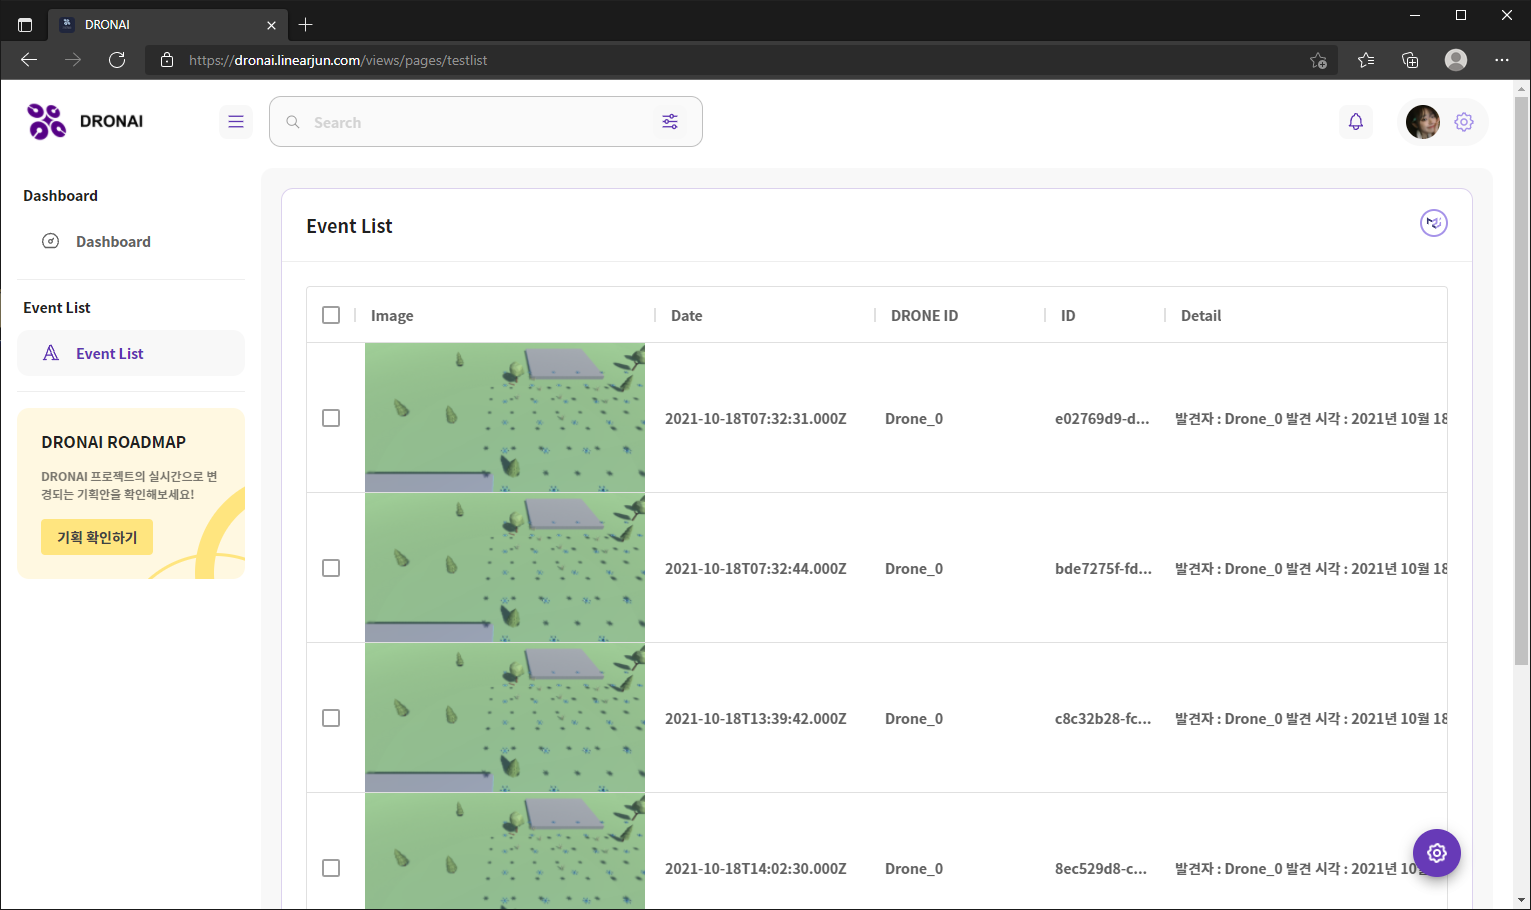Switch to the DRONAI browser tab

[x=167, y=24]
